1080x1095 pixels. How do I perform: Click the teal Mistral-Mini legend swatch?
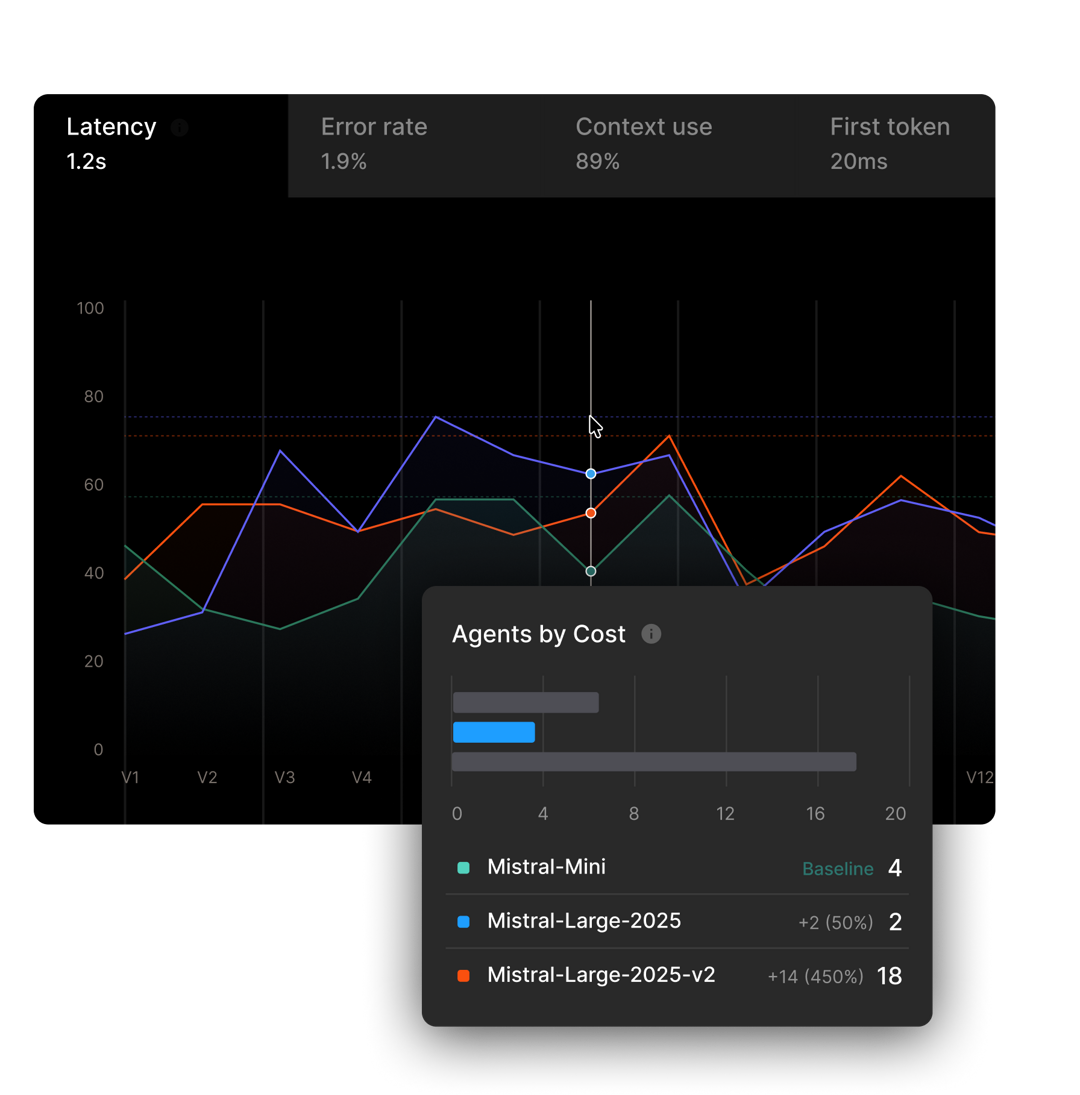(463, 868)
